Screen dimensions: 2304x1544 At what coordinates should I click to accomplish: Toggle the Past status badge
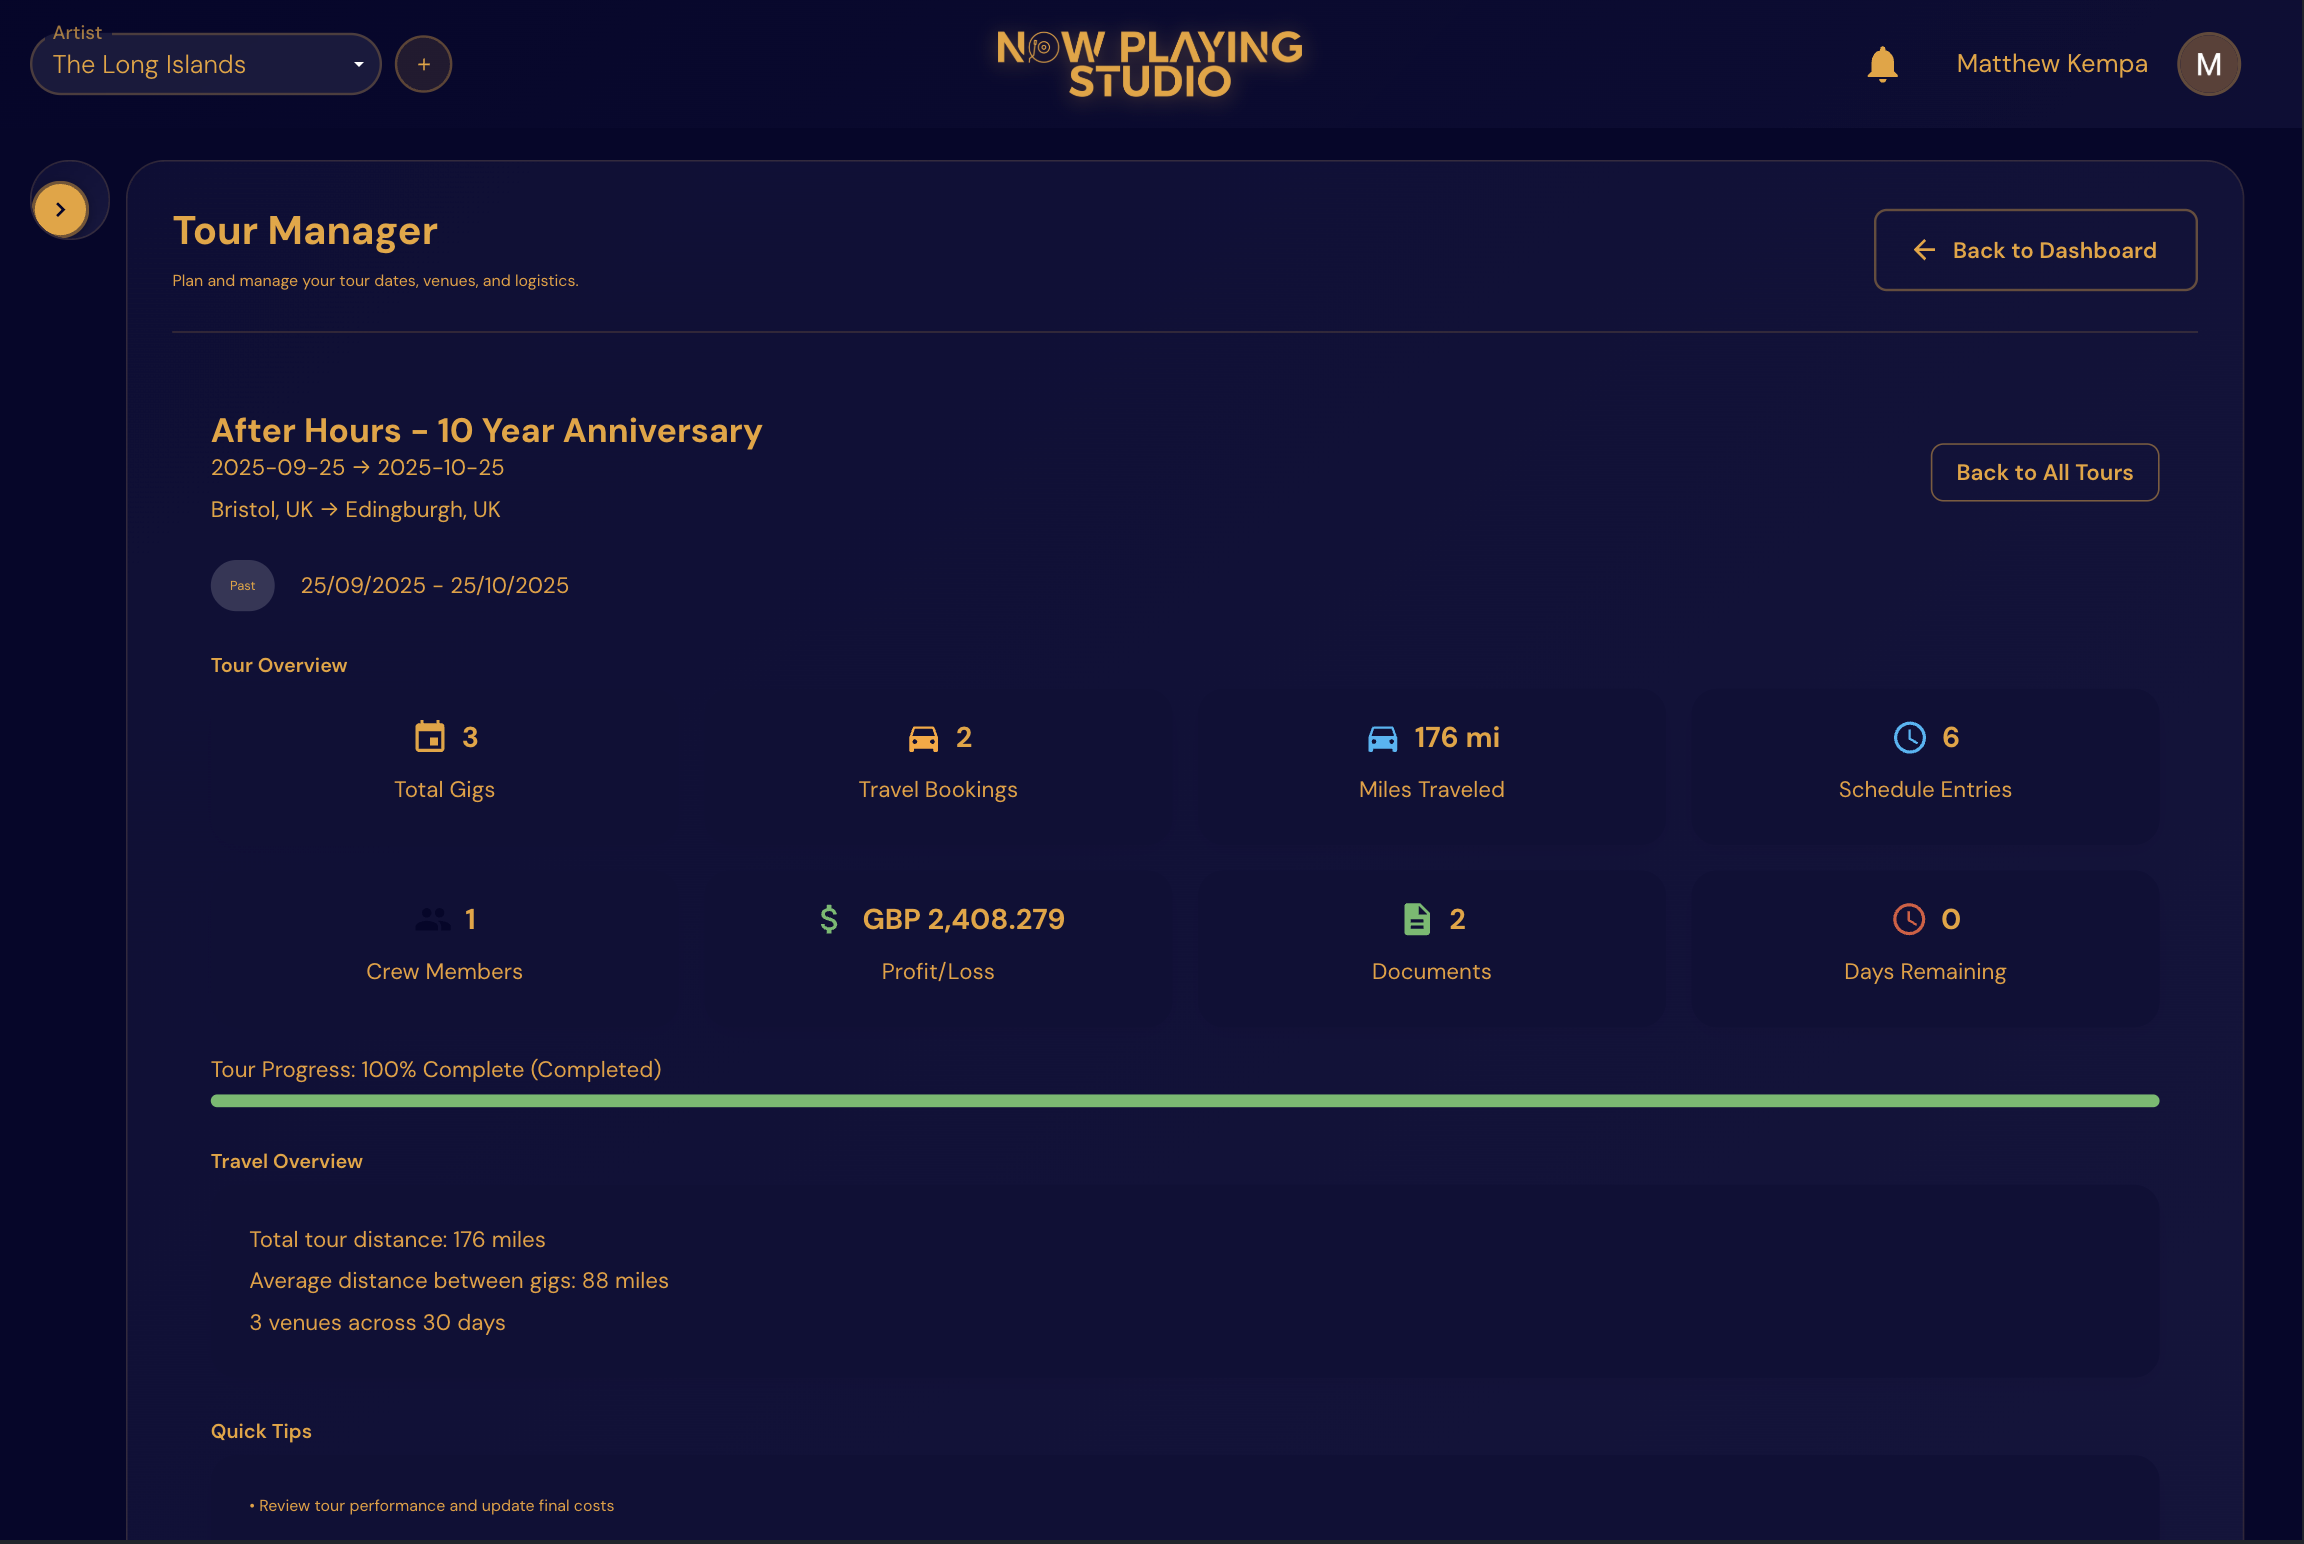coord(242,585)
